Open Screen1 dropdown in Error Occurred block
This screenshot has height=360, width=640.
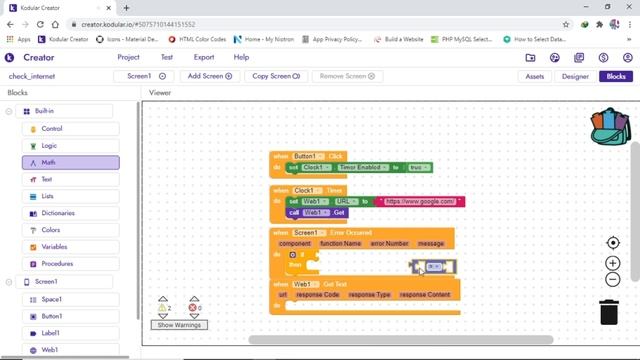[x=309, y=233]
